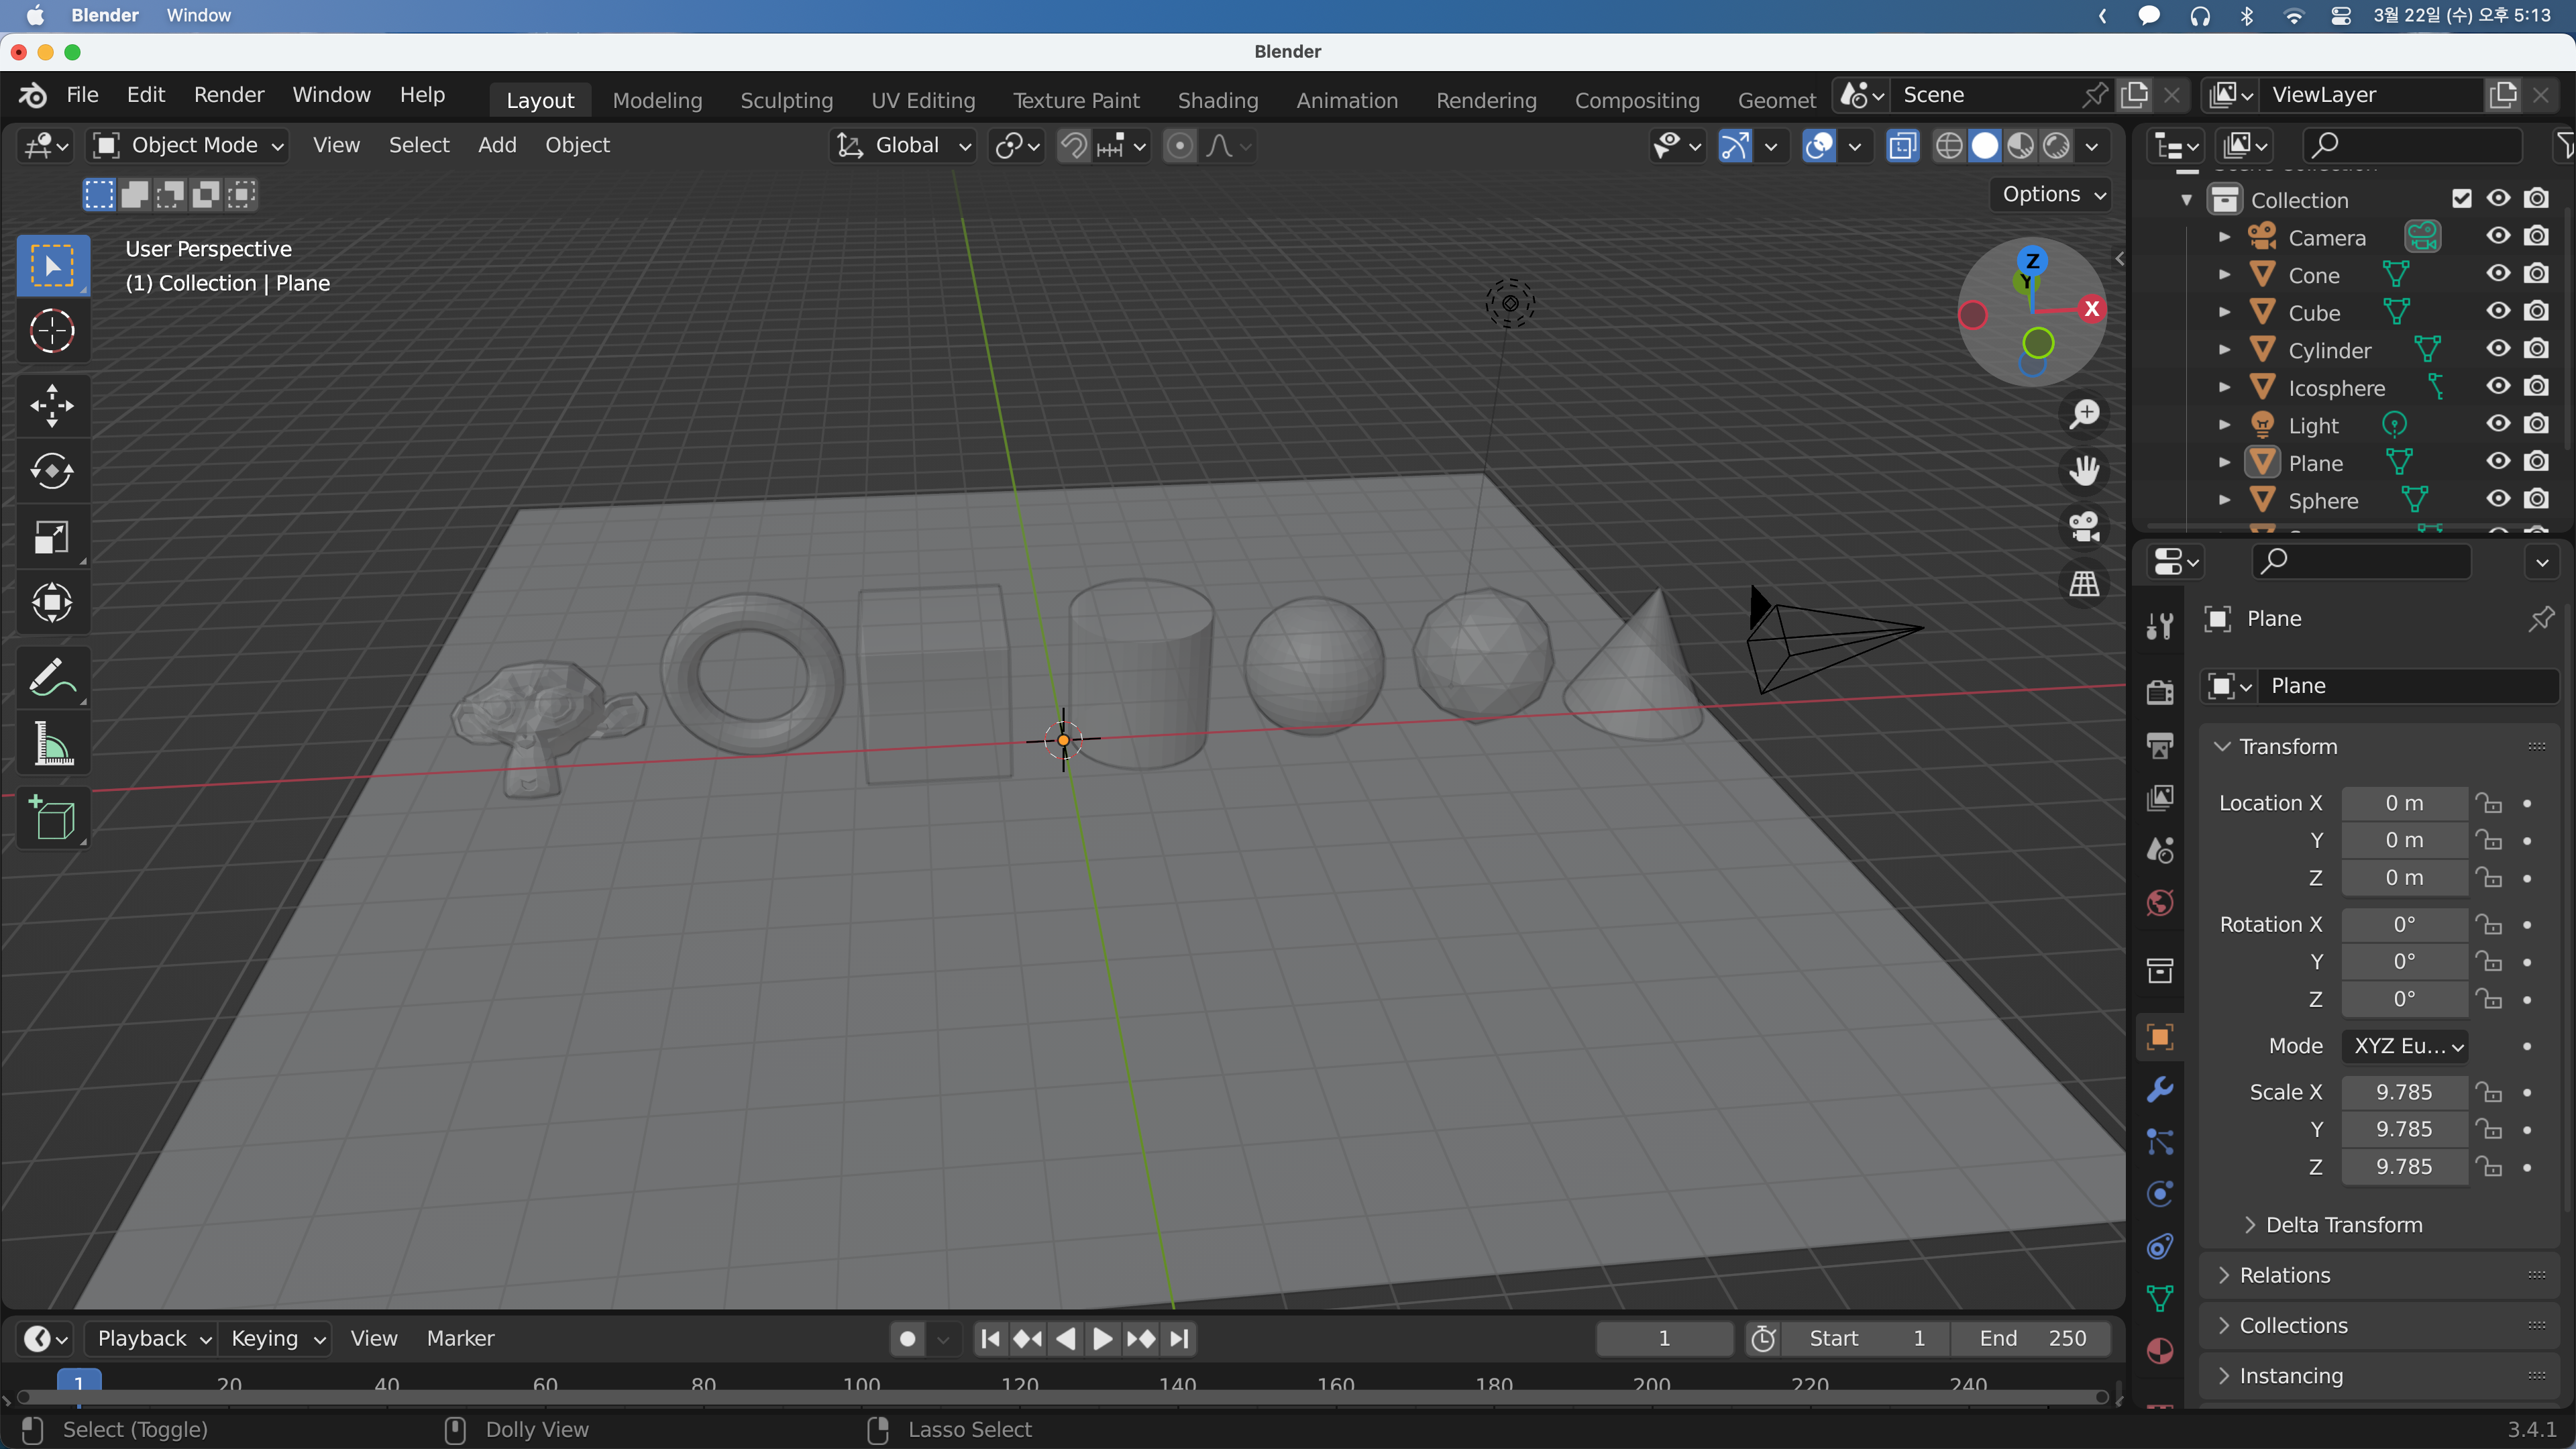Open the Material properties tab
The height and width of the screenshot is (1449, 2576).
[2160, 1351]
